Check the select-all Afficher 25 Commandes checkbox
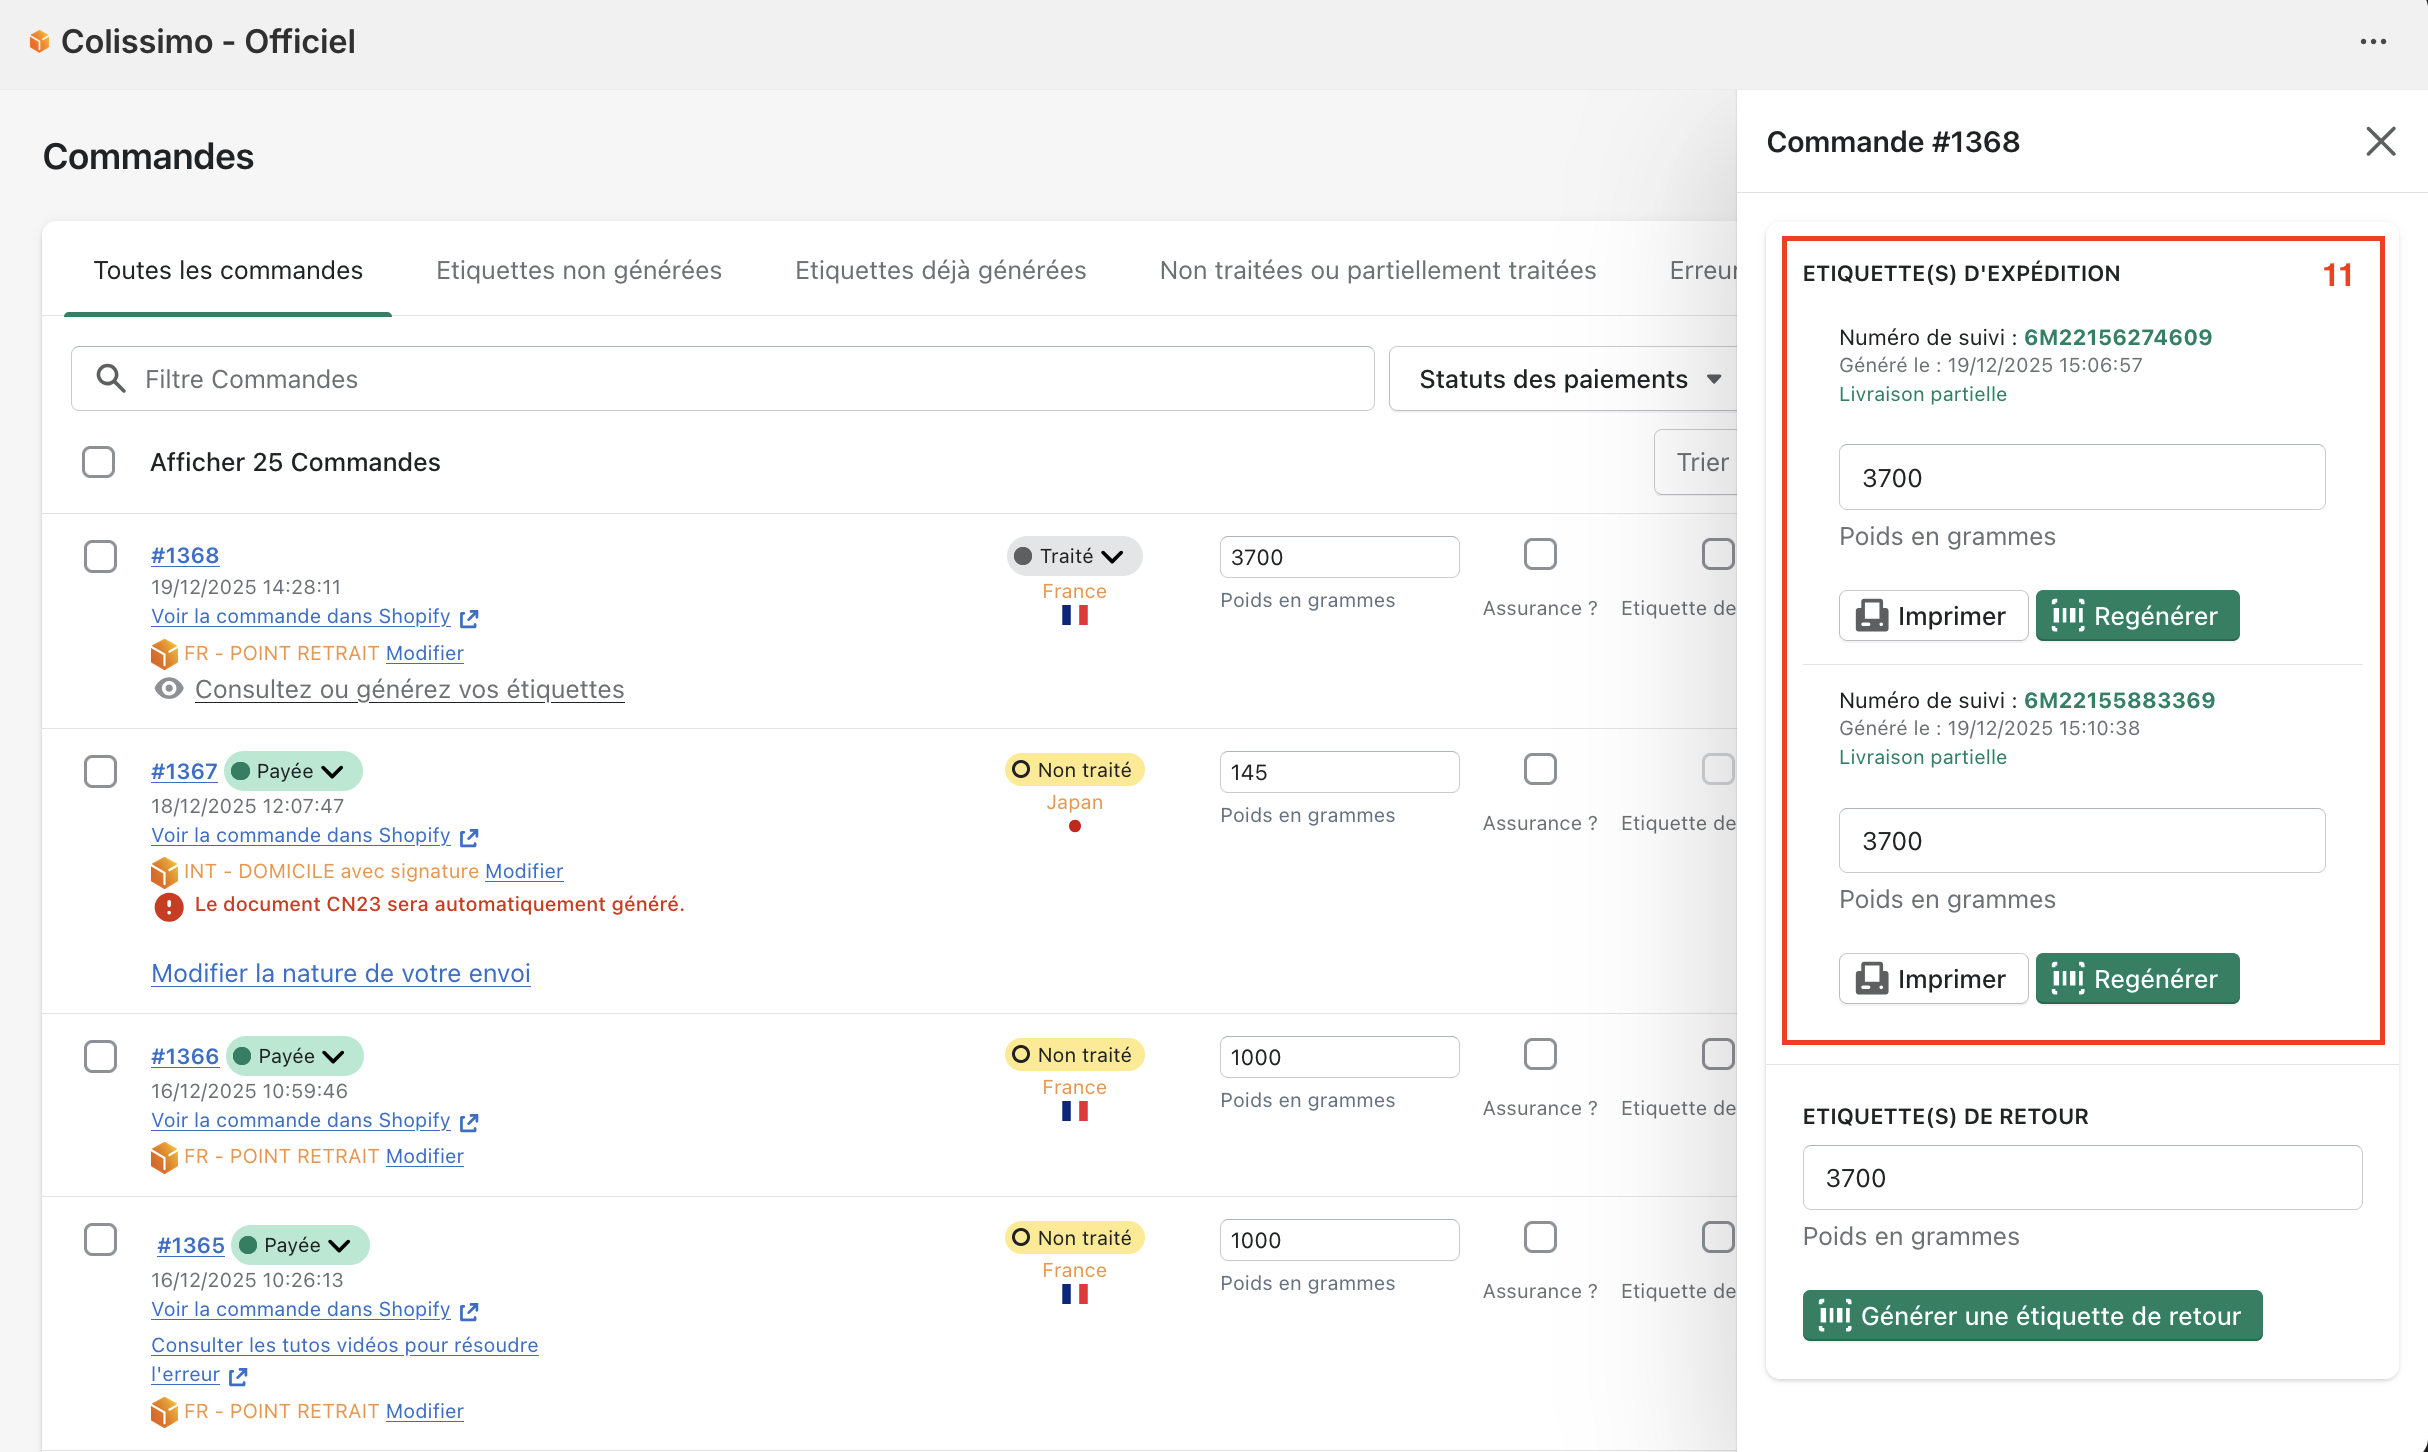 click(98, 462)
